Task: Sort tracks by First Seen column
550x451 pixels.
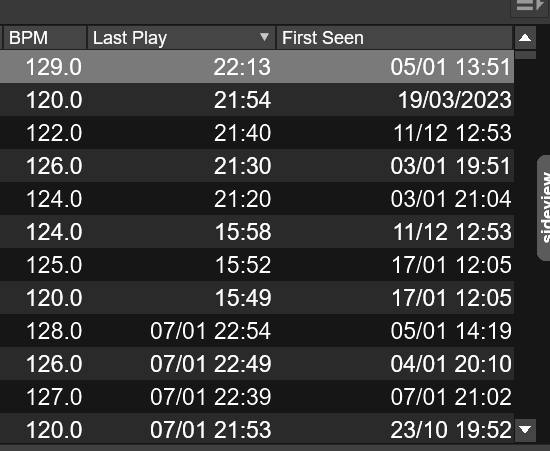Action: point(394,38)
